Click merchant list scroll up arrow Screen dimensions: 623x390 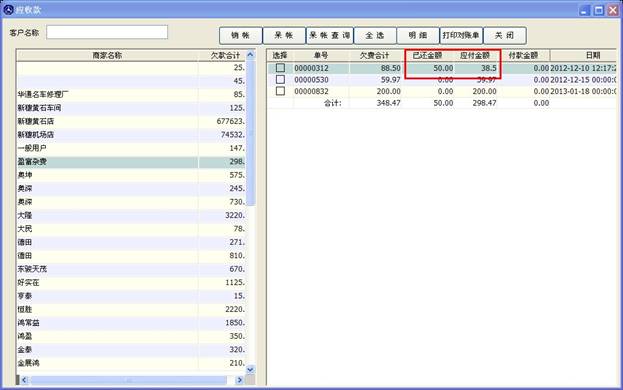click(x=250, y=55)
